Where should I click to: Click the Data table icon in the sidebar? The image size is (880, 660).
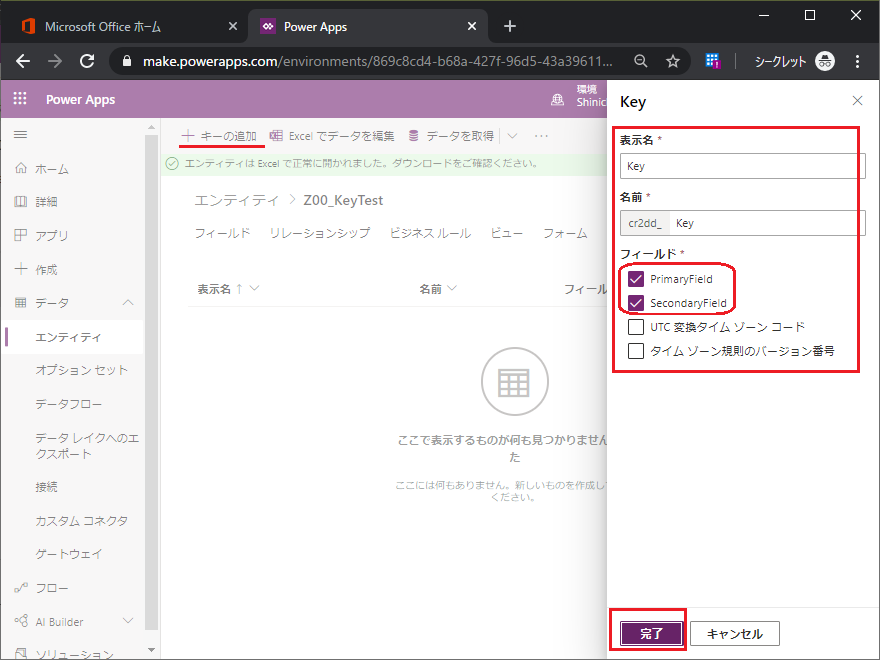tap(21, 302)
